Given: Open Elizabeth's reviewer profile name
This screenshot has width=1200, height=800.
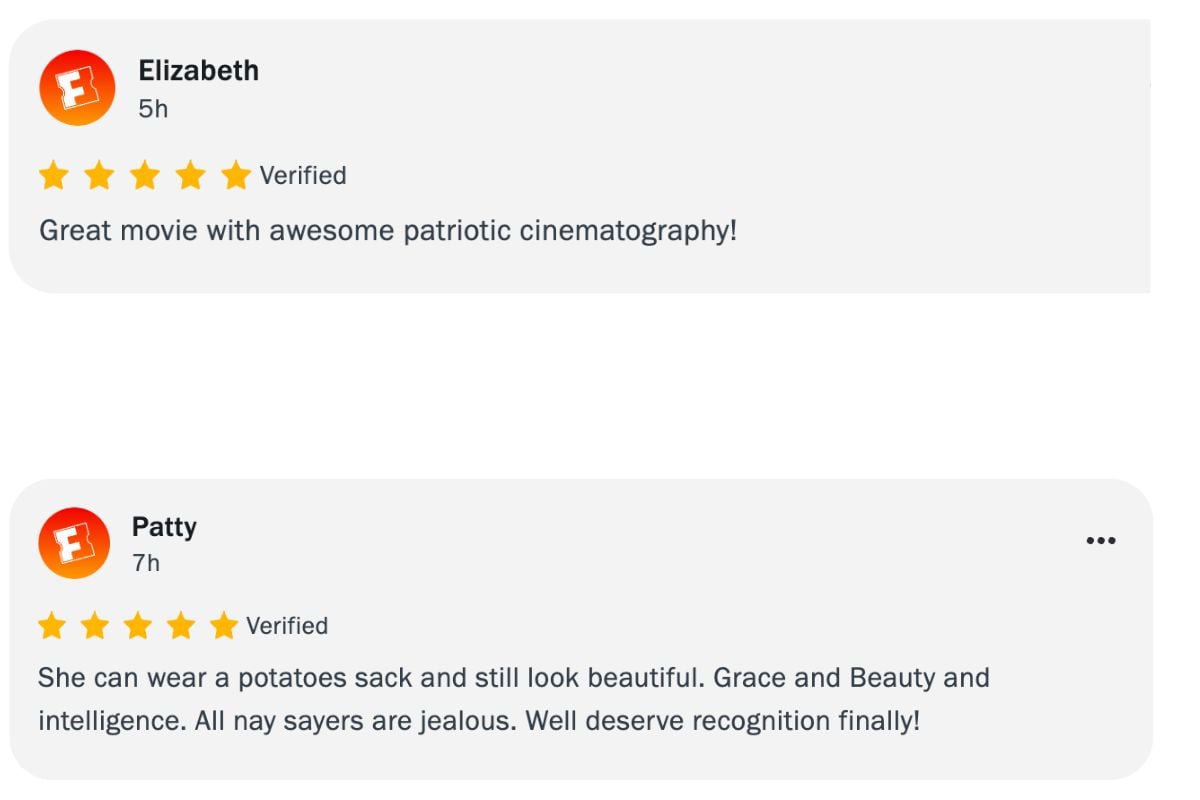Looking at the screenshot, I should pos(198,71).
